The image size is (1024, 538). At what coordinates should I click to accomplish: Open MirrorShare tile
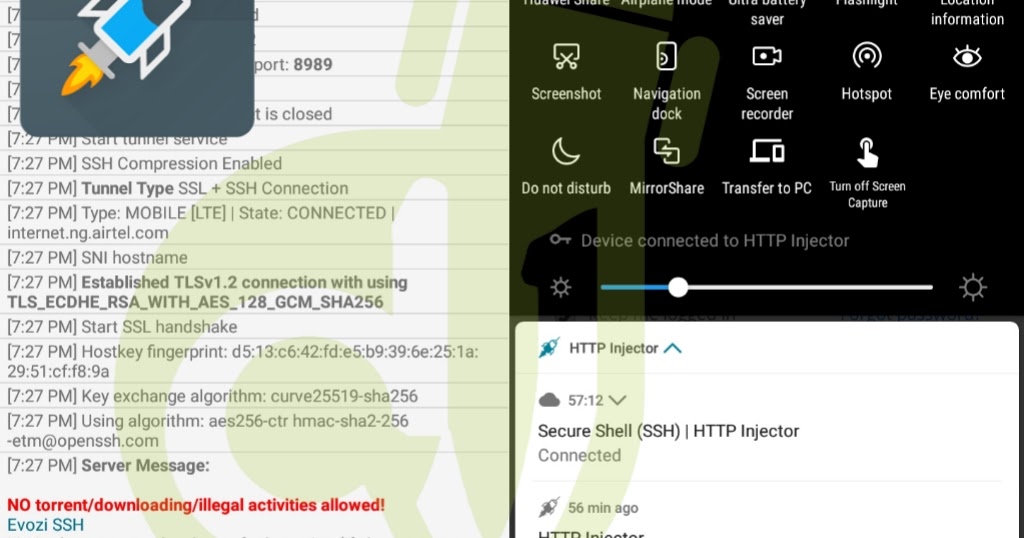666,166
